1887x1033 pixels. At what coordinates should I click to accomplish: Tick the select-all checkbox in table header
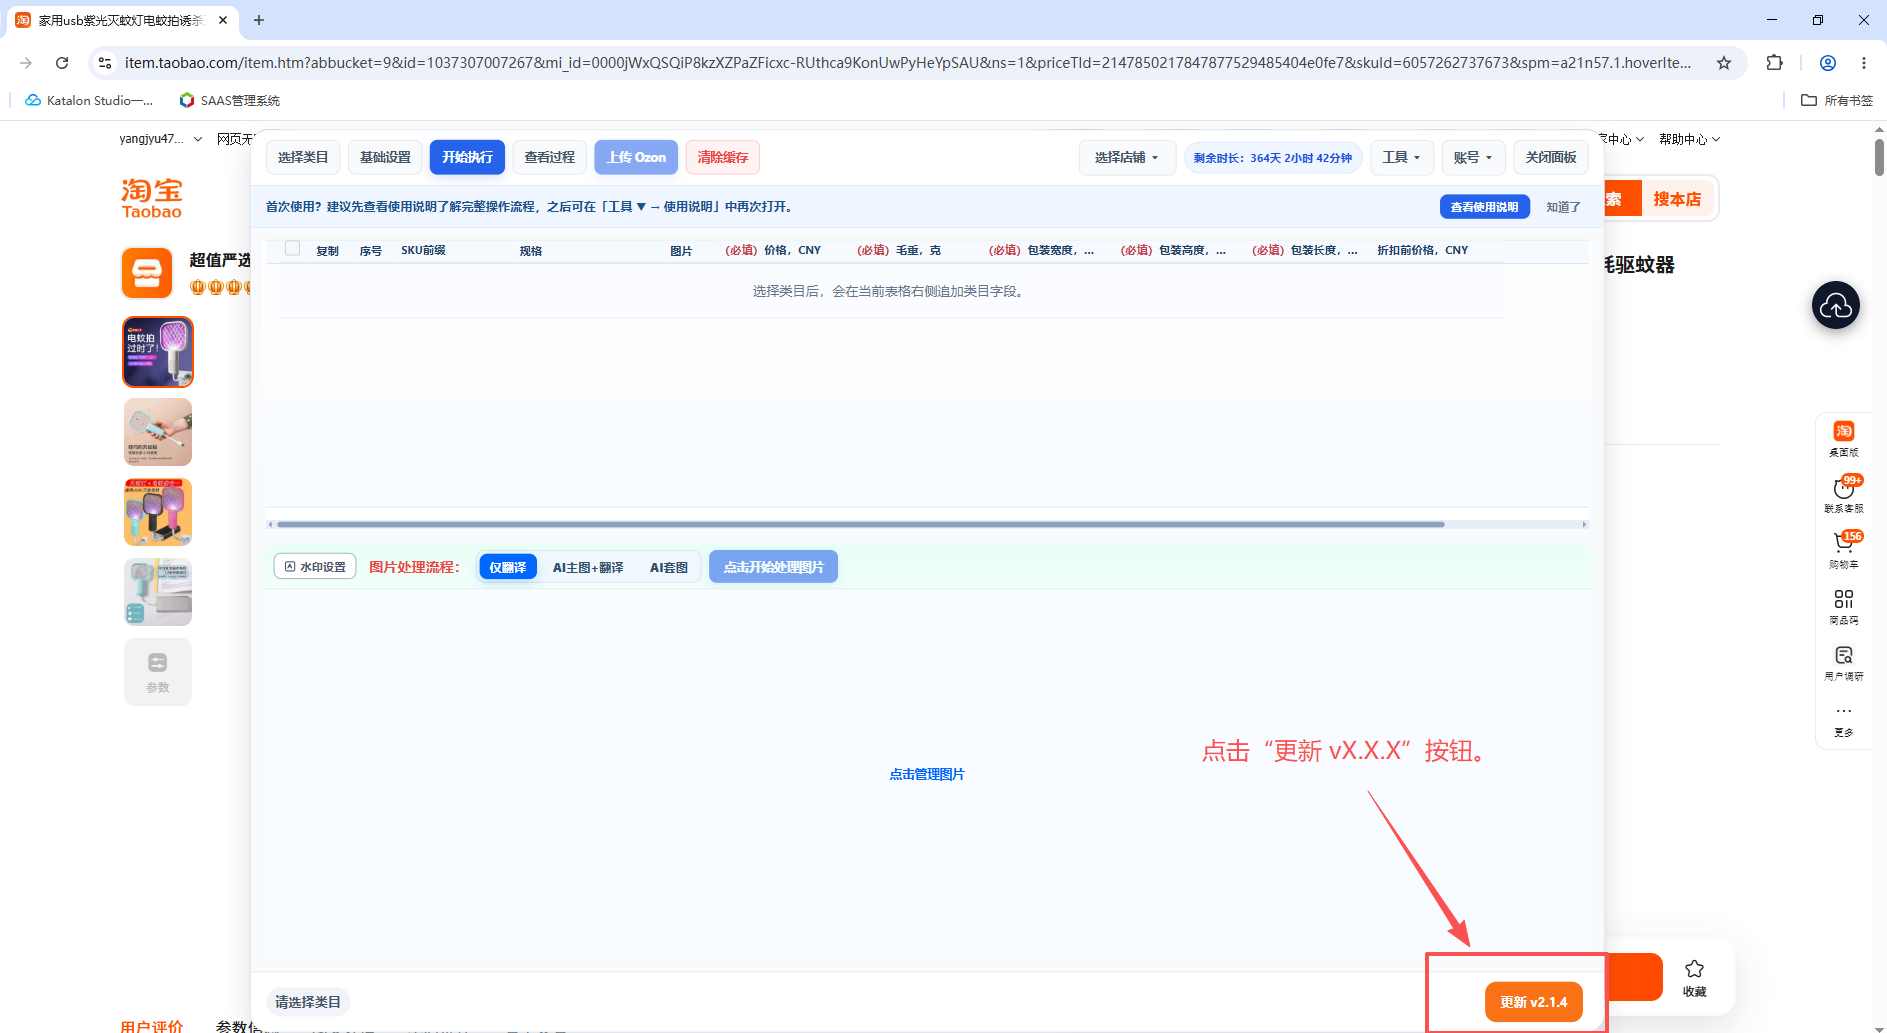coord(293,248)
